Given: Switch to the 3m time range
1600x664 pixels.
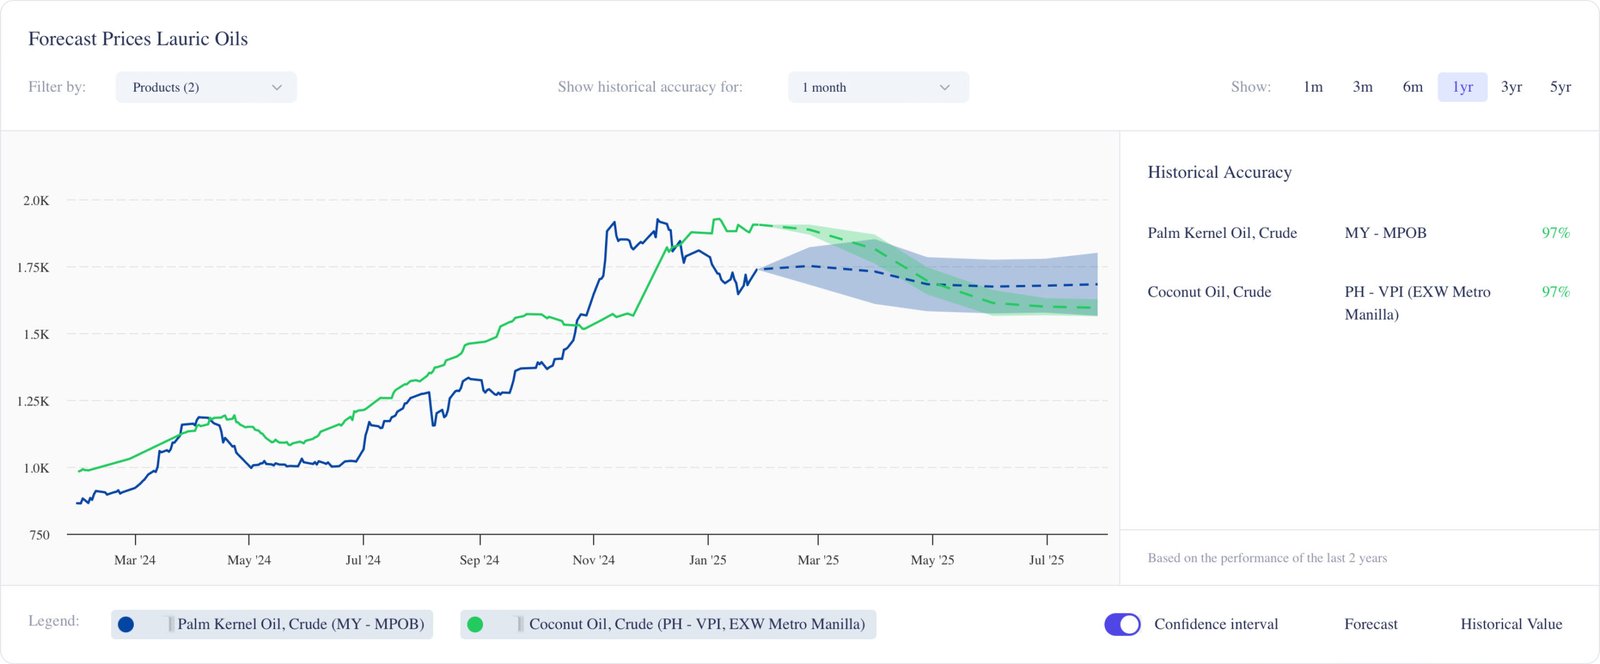Looking at the screenshot, I should (x=1362, y=87).
